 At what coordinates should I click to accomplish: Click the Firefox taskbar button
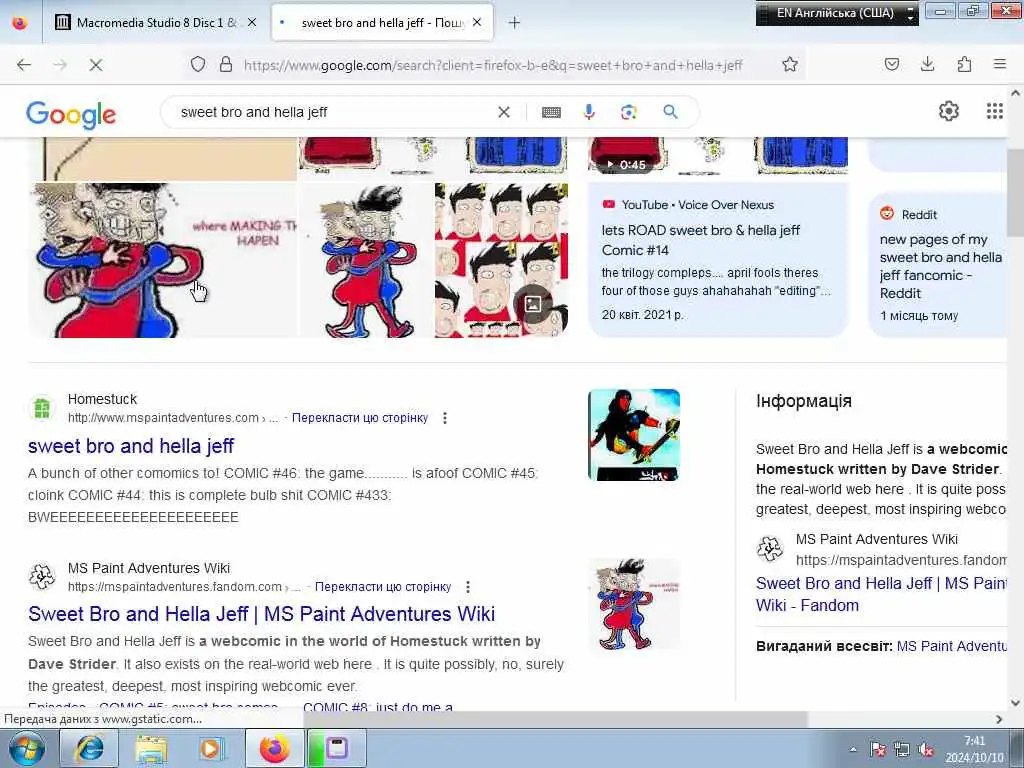[x=274, y=748]
